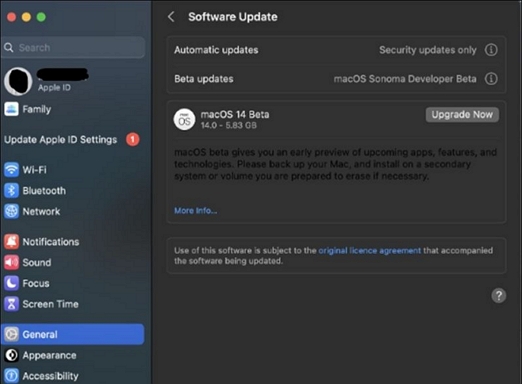Click the red badge with number 1
522x384 pixels.
point(132,139)
